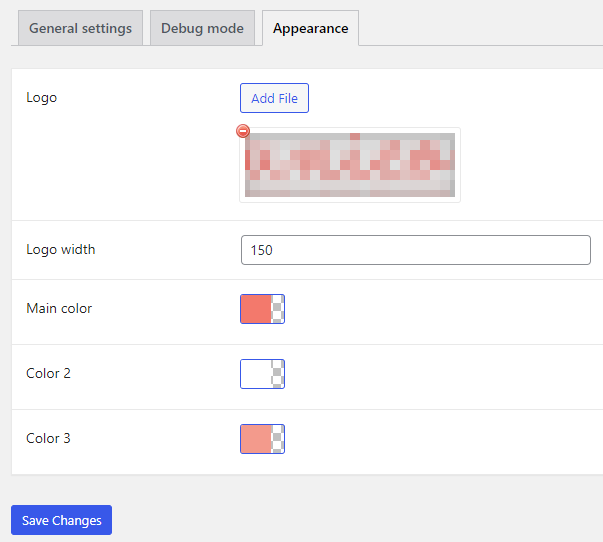Remove the uploaded logo with red minus icon
The image size is (603, 542).
click(x=243, y=132)
